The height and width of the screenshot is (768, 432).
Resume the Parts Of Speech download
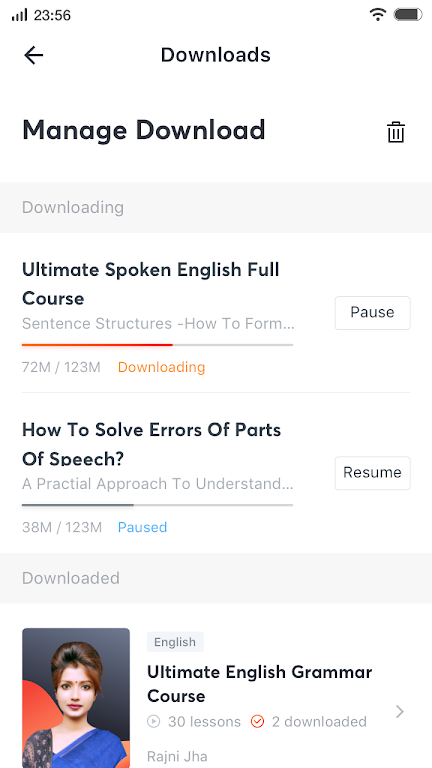[372, 473]
